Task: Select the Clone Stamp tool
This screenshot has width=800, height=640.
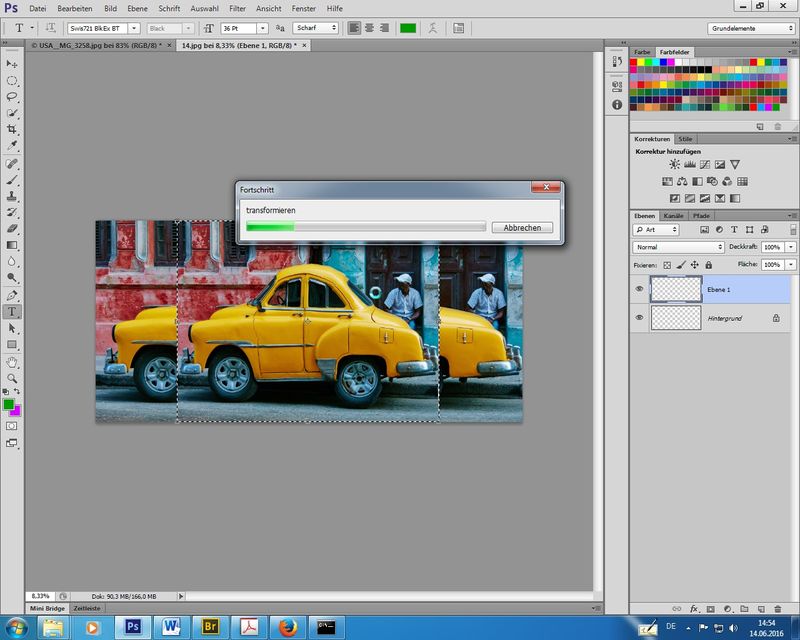Action: [13, 196]
